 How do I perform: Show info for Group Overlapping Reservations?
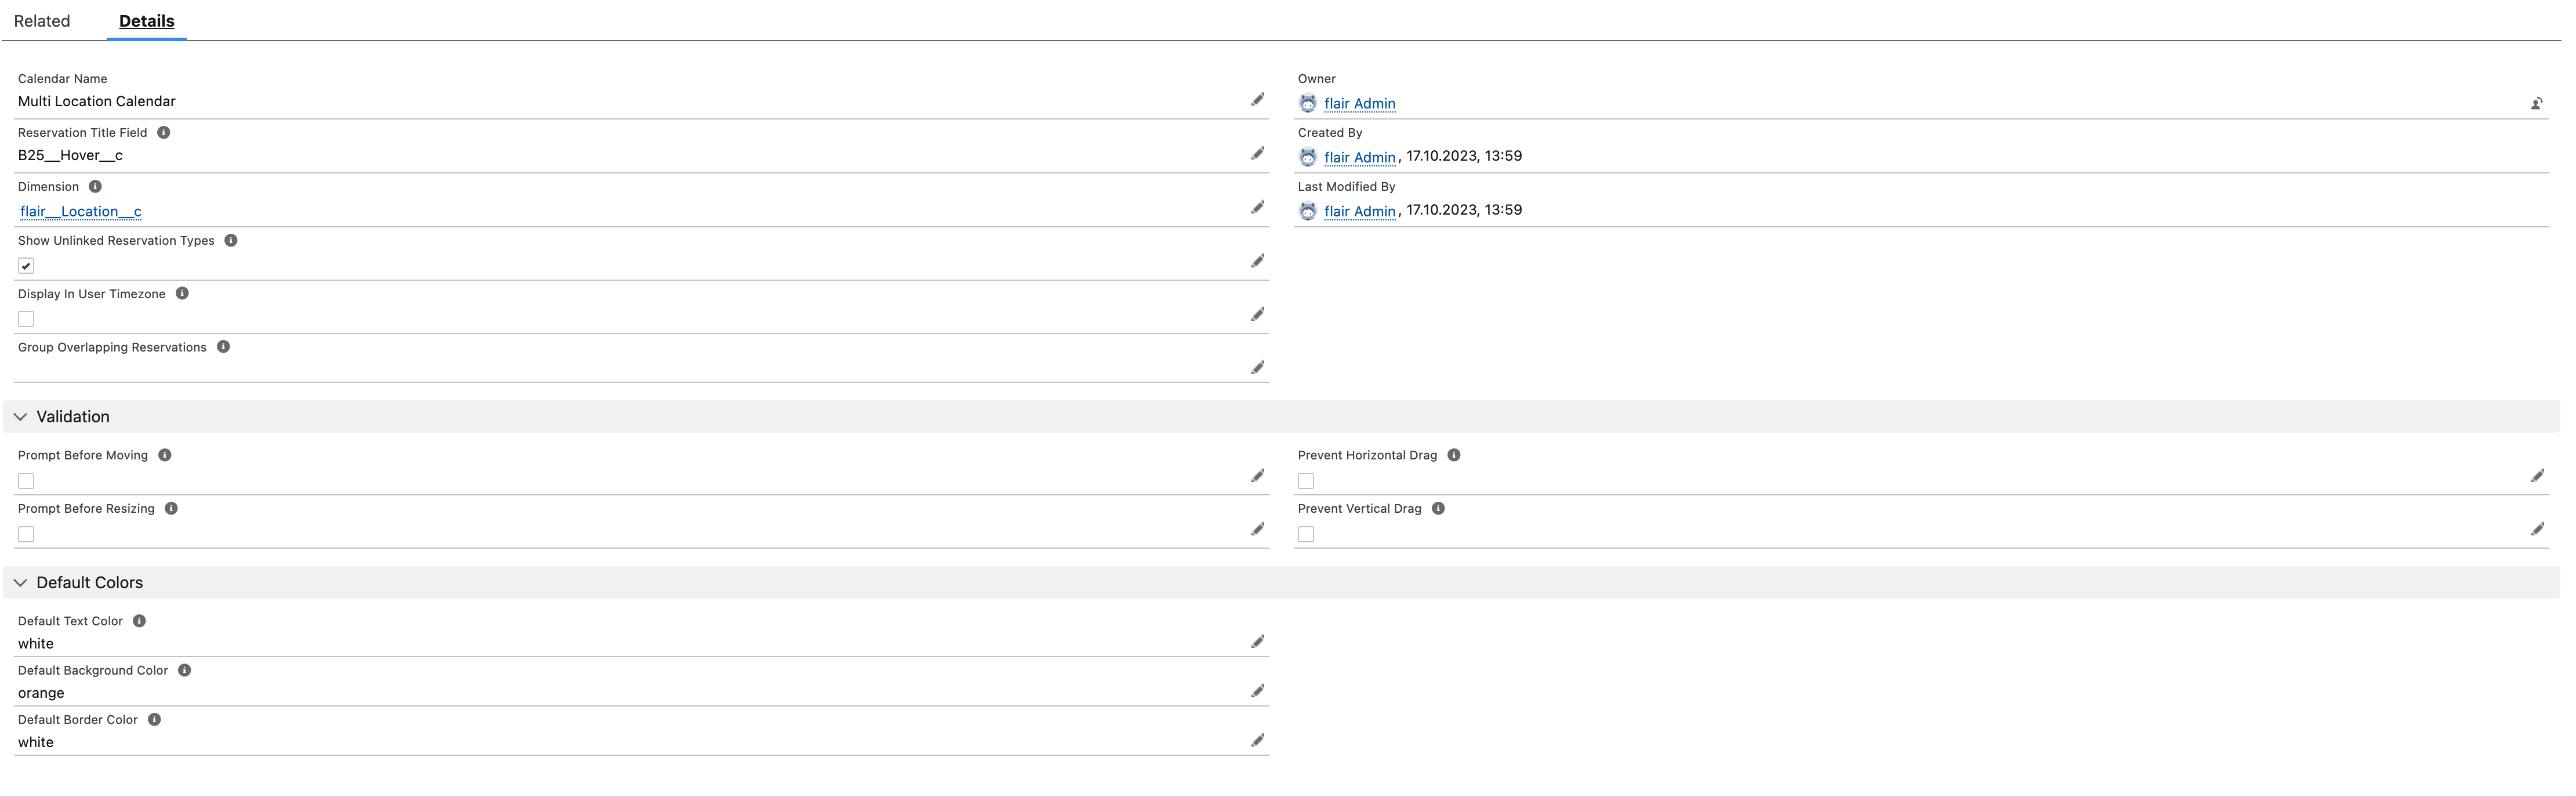pyautogui.click(x=223, y=347)
